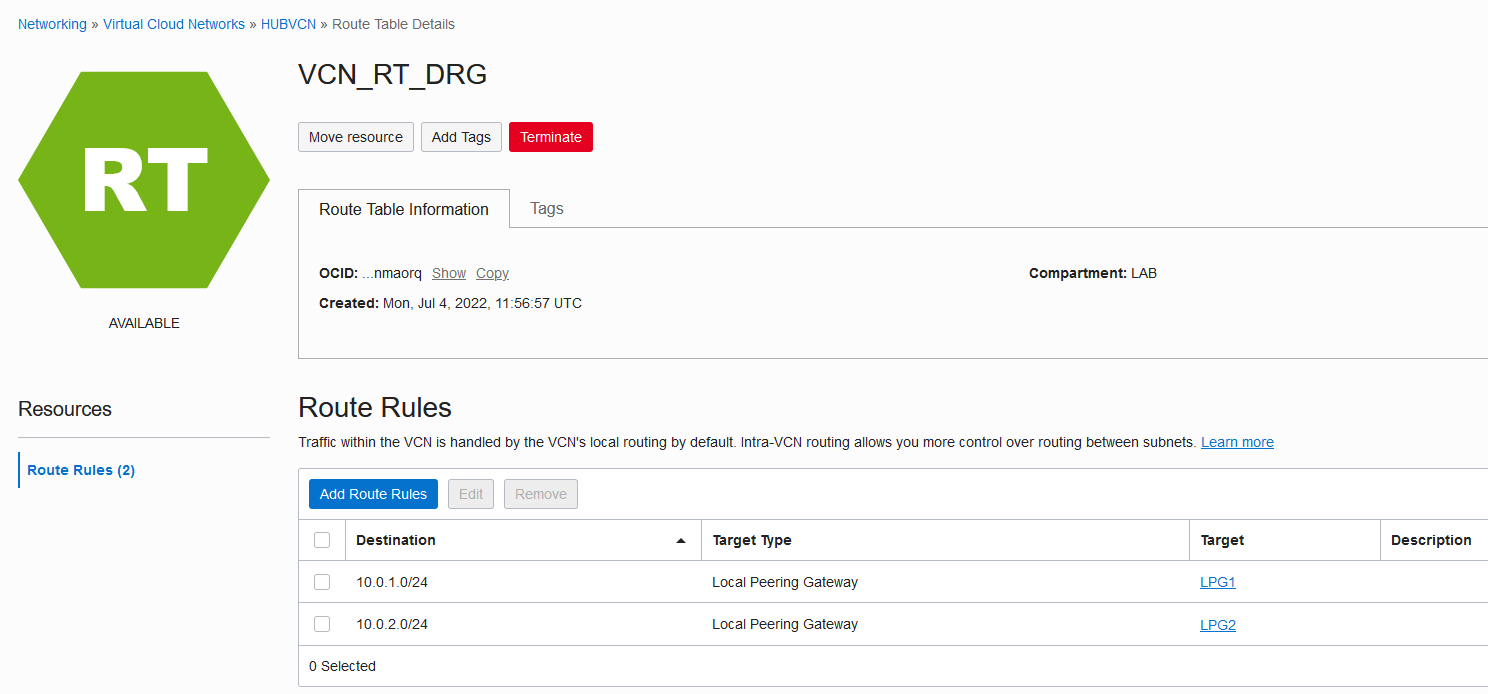The image size is (1488, 694).
Task: Select Route Rules (2) in Resources
Action: [81, 470]
